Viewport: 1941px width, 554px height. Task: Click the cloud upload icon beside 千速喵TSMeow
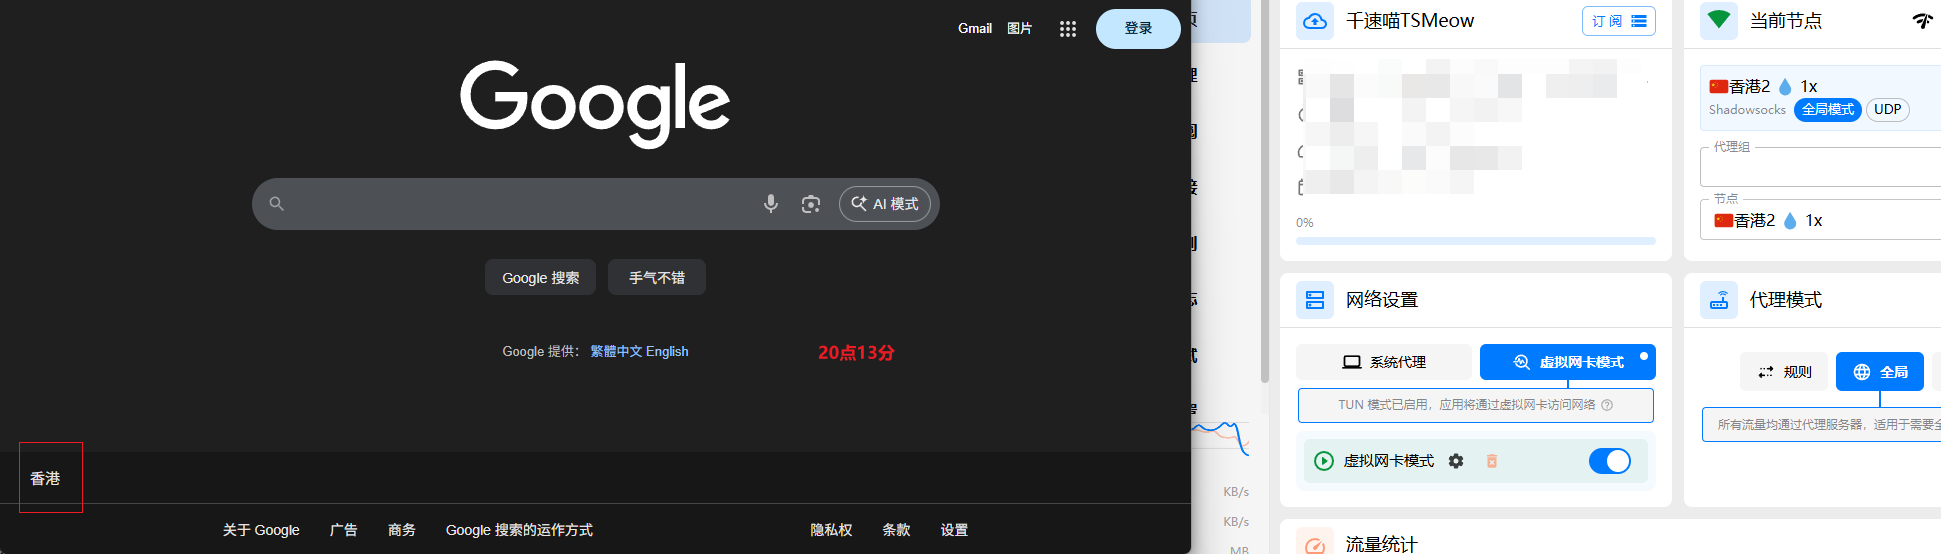[x=1315, y=21]
